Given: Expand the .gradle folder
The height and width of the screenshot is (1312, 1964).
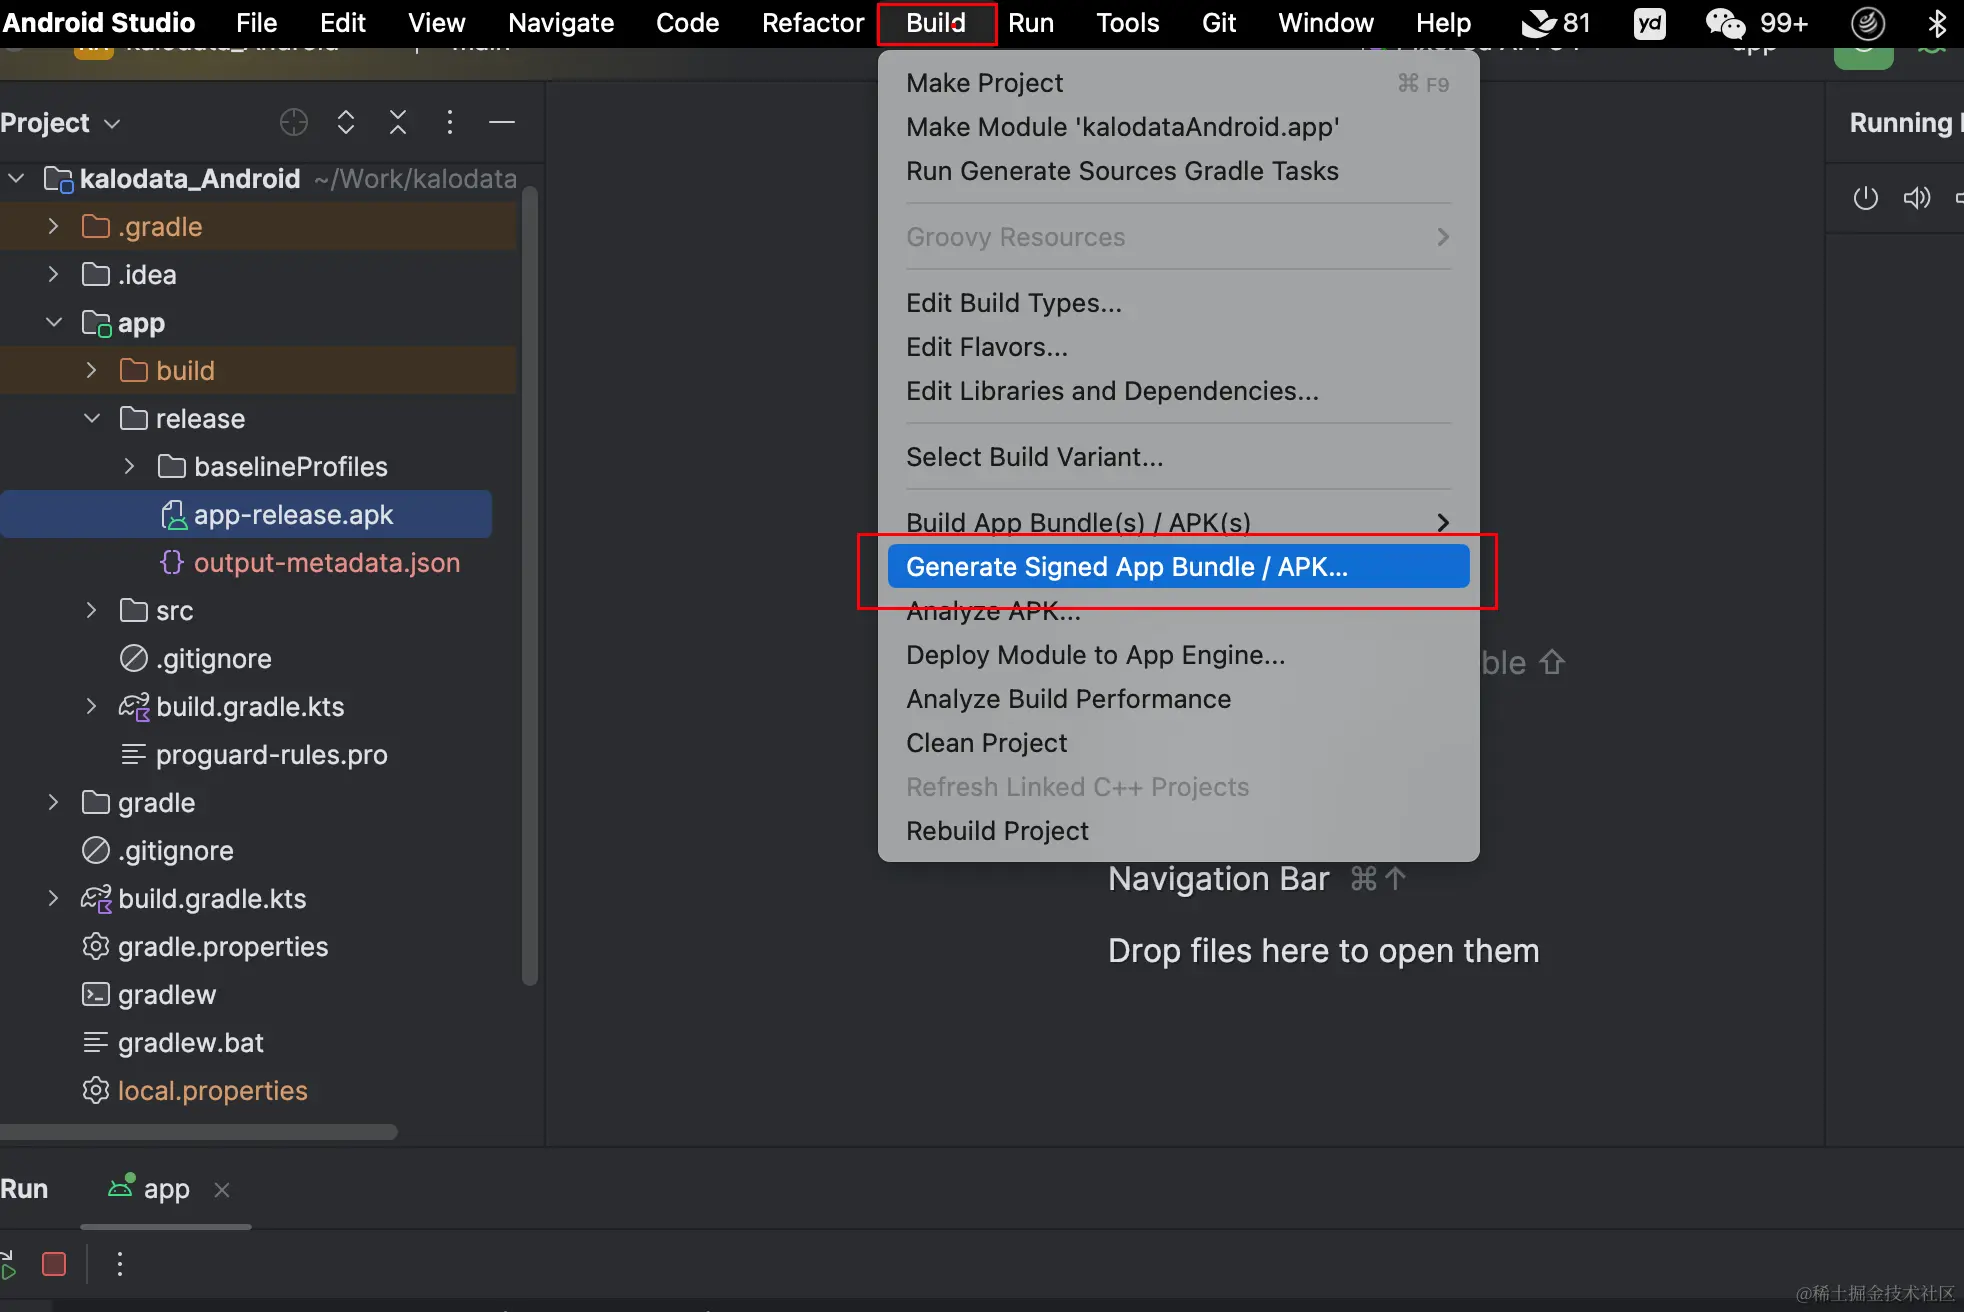Looking at the screenshot, I should point(54,227).
